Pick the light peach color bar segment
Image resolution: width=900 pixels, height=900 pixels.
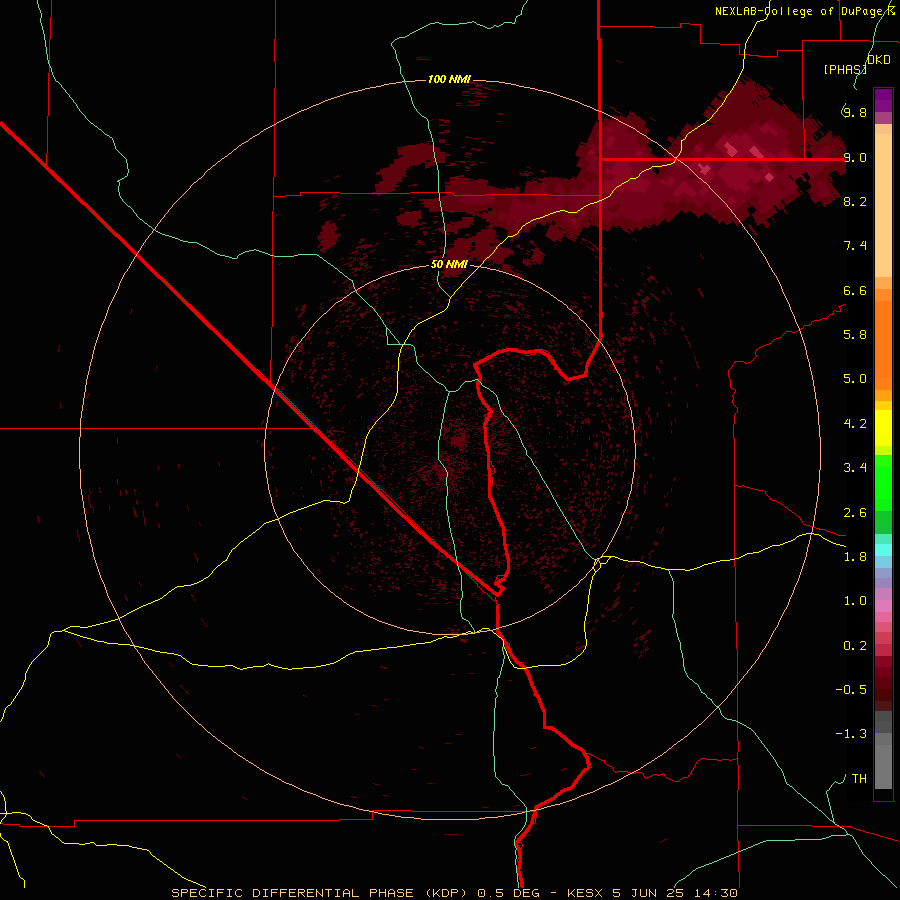(883, 205)
